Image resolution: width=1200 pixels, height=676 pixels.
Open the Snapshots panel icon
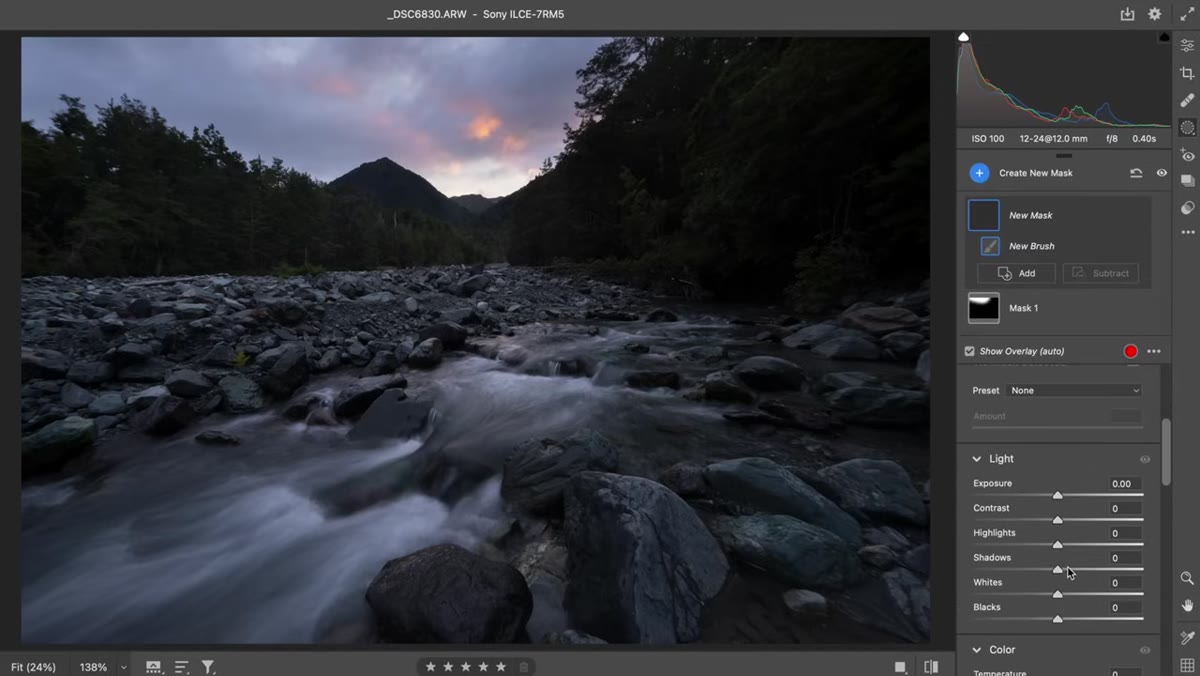[x=1187, y=181]
